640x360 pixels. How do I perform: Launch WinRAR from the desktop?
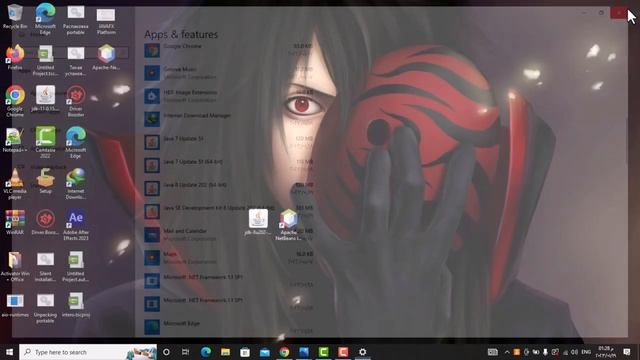[15, 222]
